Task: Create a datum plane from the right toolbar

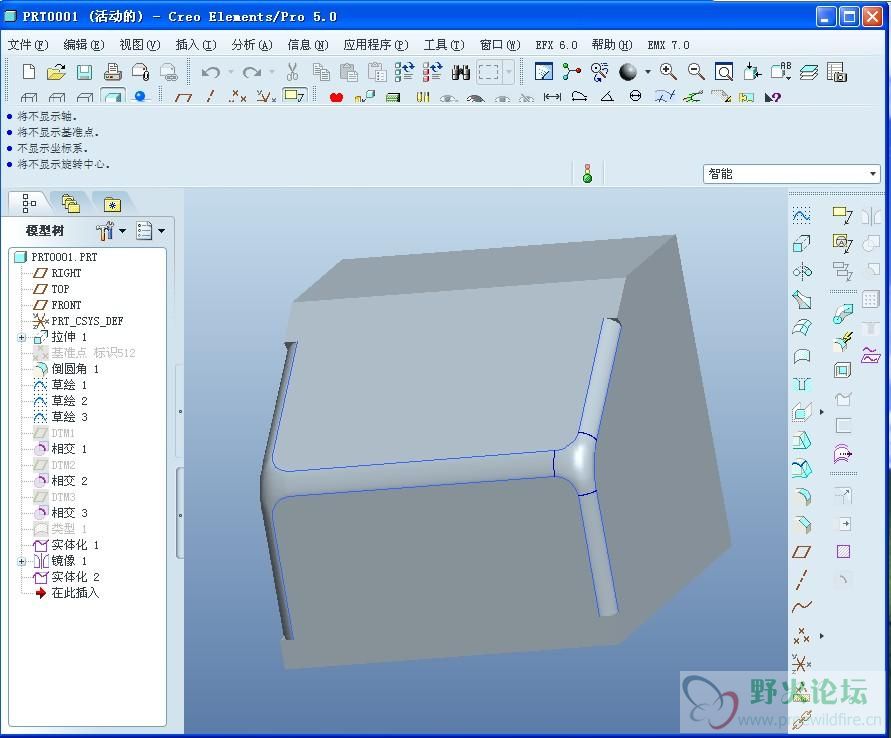Action: point(802,552)
